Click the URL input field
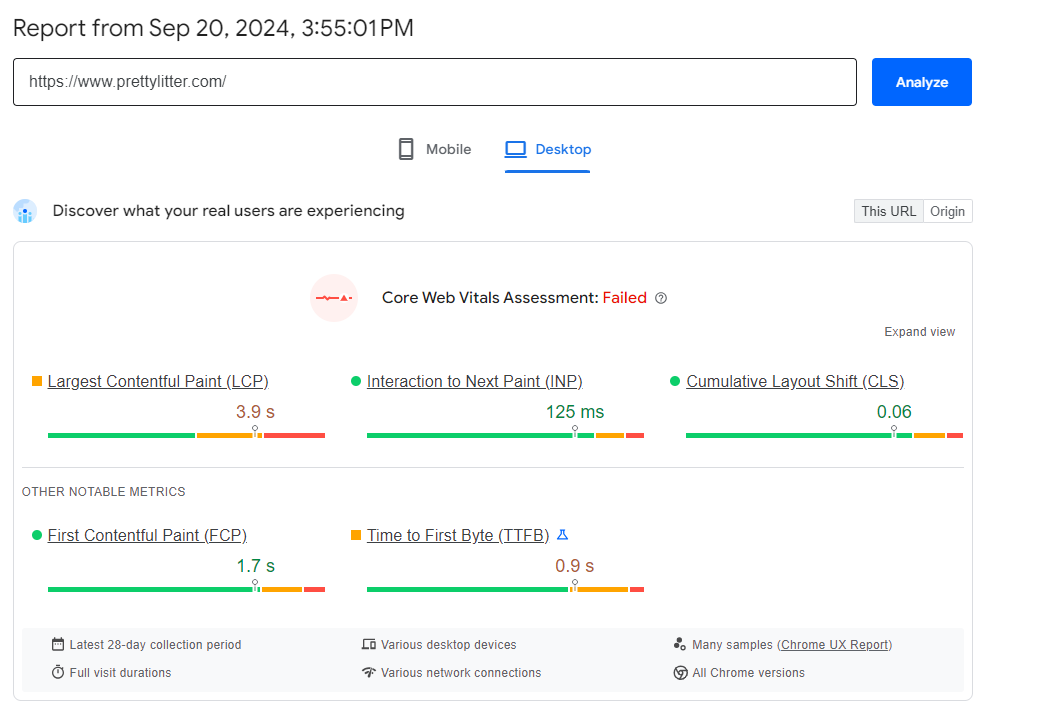Screen dimensions: 1041x713 click(434, 82)
